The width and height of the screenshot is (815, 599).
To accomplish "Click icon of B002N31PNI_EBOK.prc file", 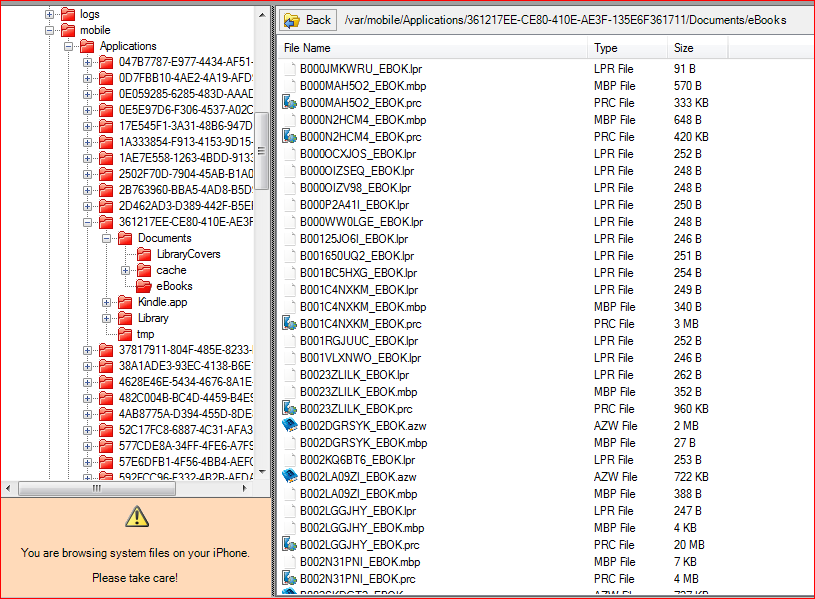I will pos(289,578).
